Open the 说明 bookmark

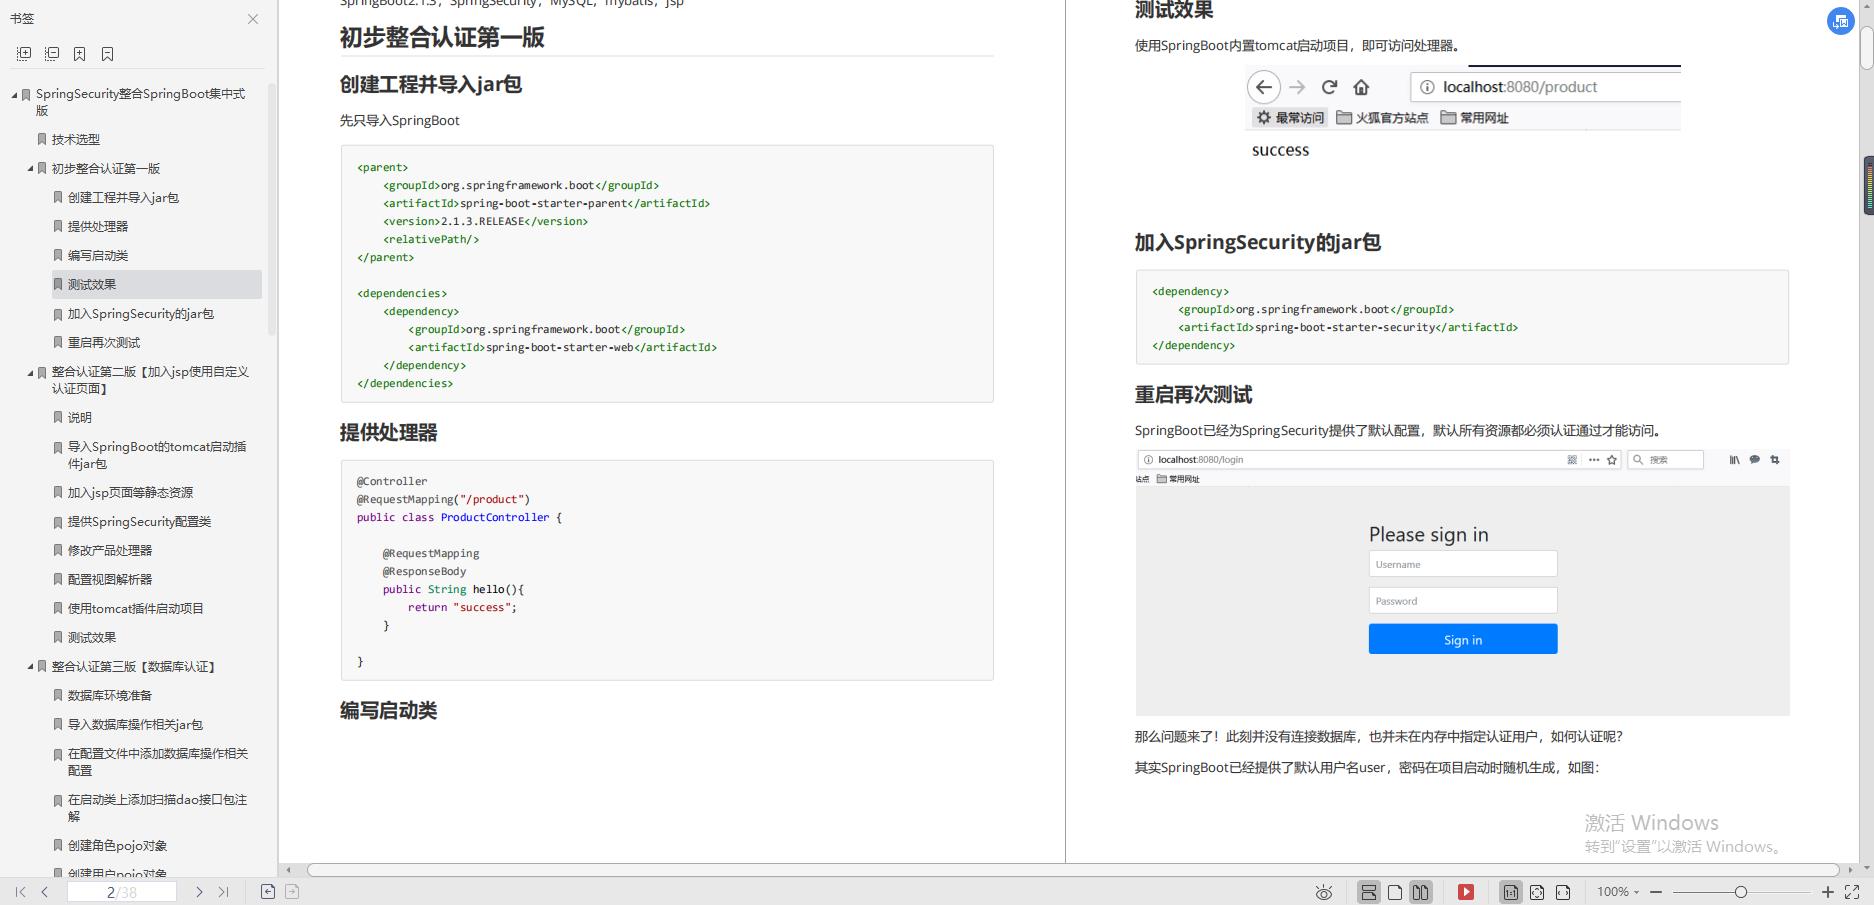(x=79, y=418)
